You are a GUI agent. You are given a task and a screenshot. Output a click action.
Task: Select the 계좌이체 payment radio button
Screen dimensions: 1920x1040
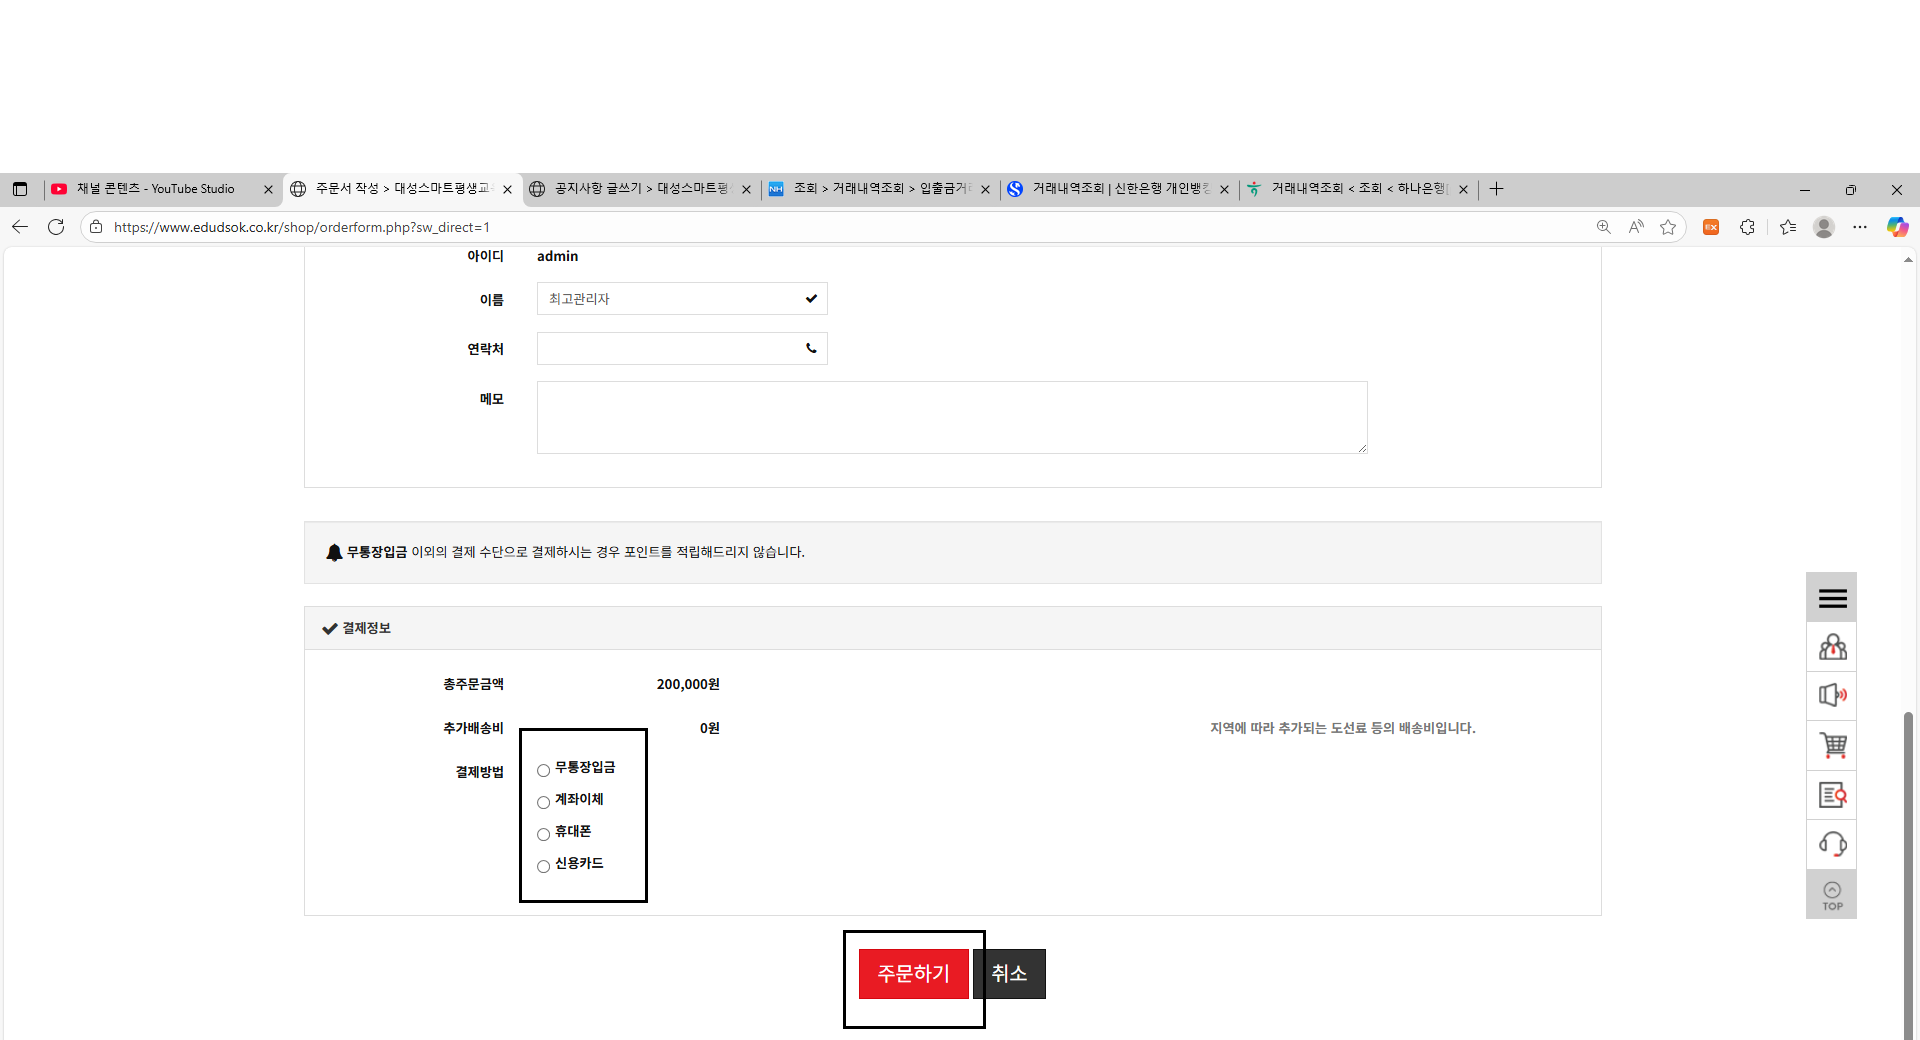pos(543,802)
